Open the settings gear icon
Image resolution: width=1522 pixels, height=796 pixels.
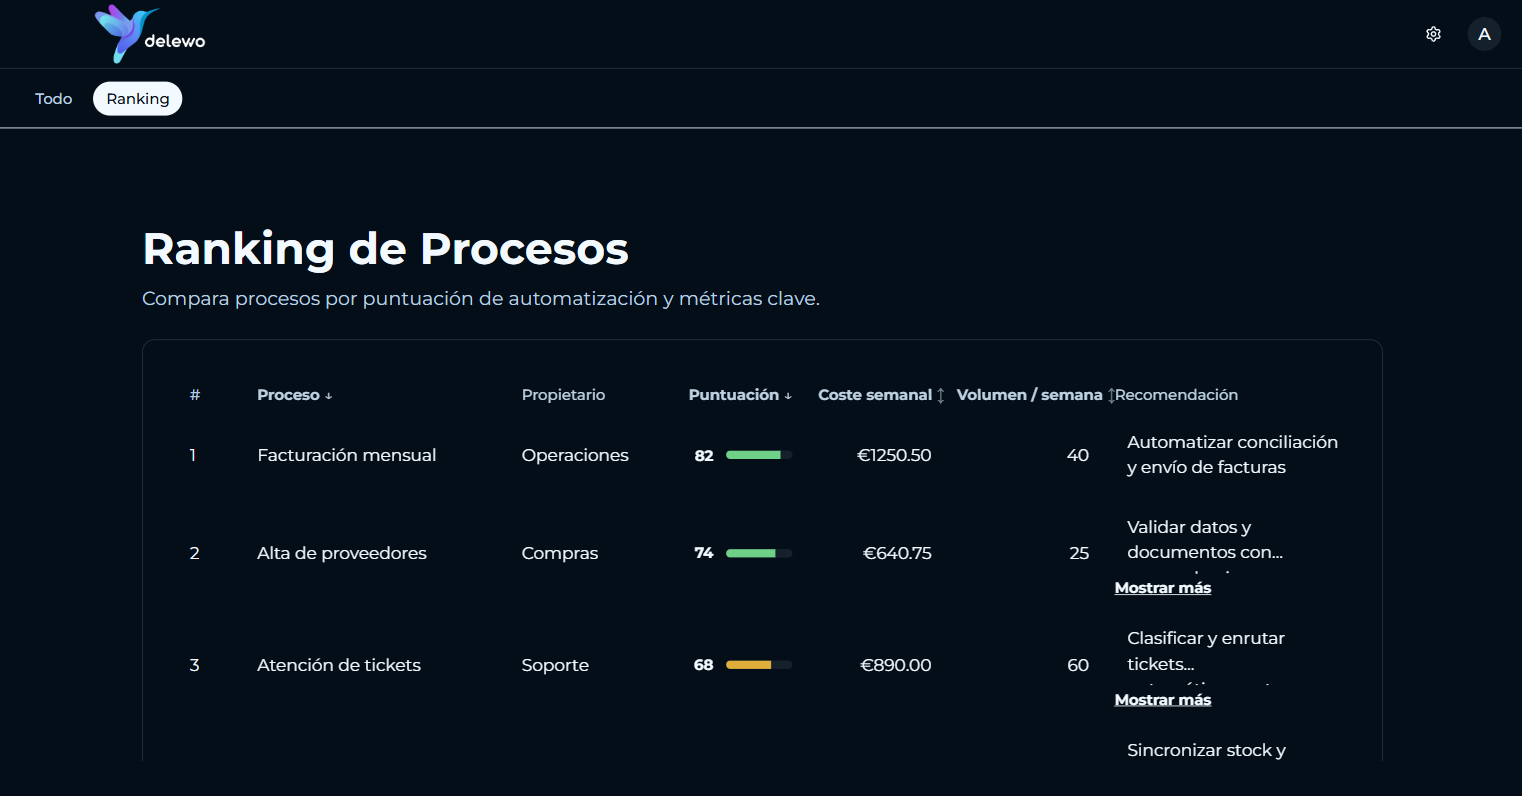pyautogui.click(x=1433, y=33)
